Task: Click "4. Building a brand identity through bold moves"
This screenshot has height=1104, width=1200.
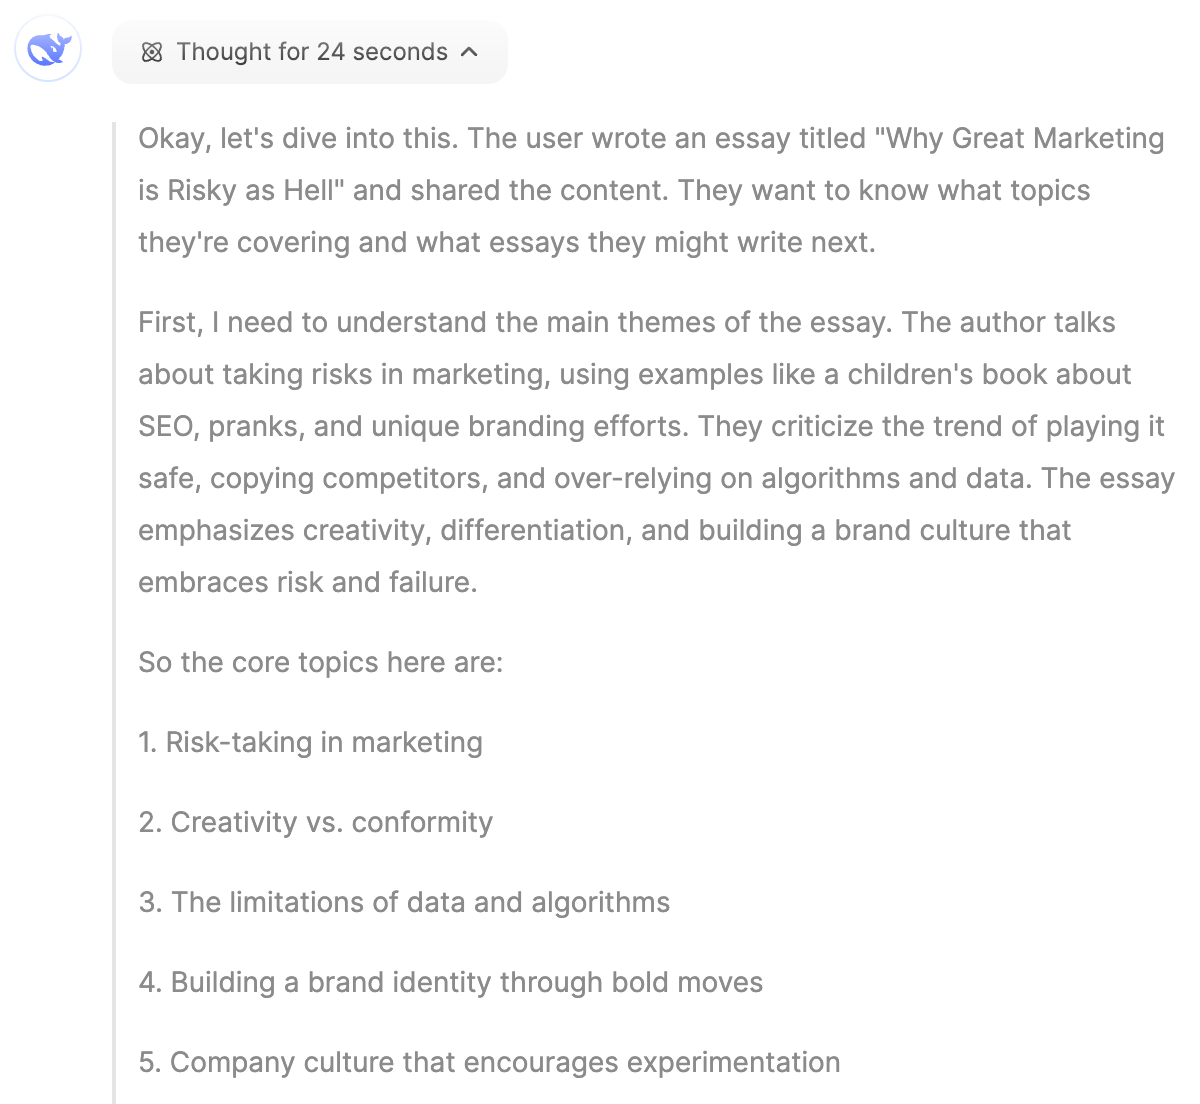Action: pyautogui.click(x=450, y=982)
